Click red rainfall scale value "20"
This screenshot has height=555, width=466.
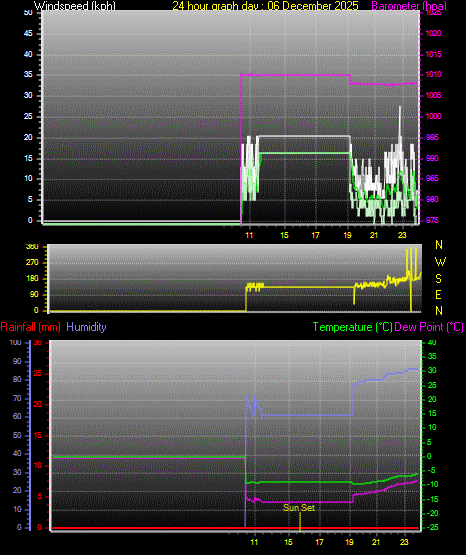tap(38, 405)
